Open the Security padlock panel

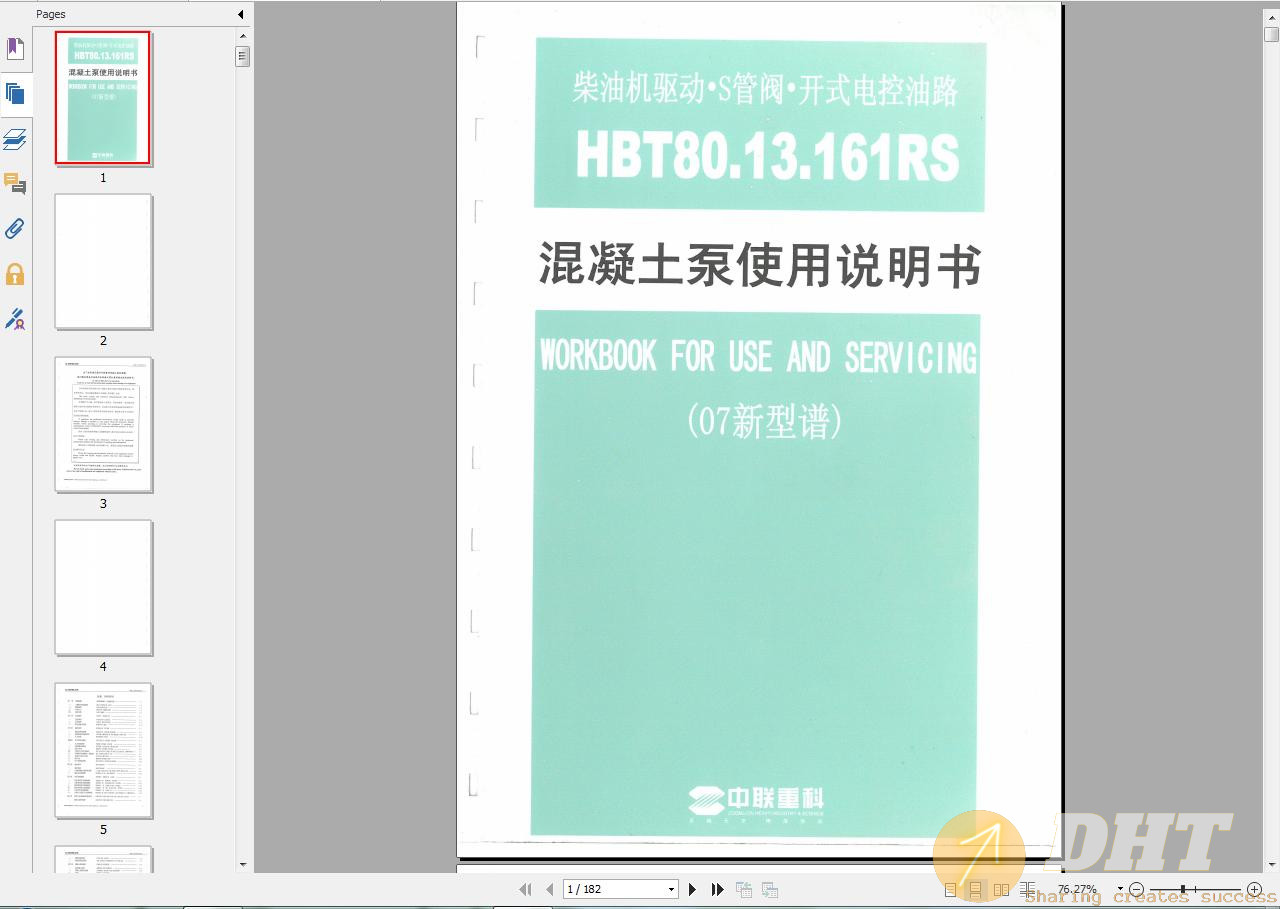pos(15,274)
